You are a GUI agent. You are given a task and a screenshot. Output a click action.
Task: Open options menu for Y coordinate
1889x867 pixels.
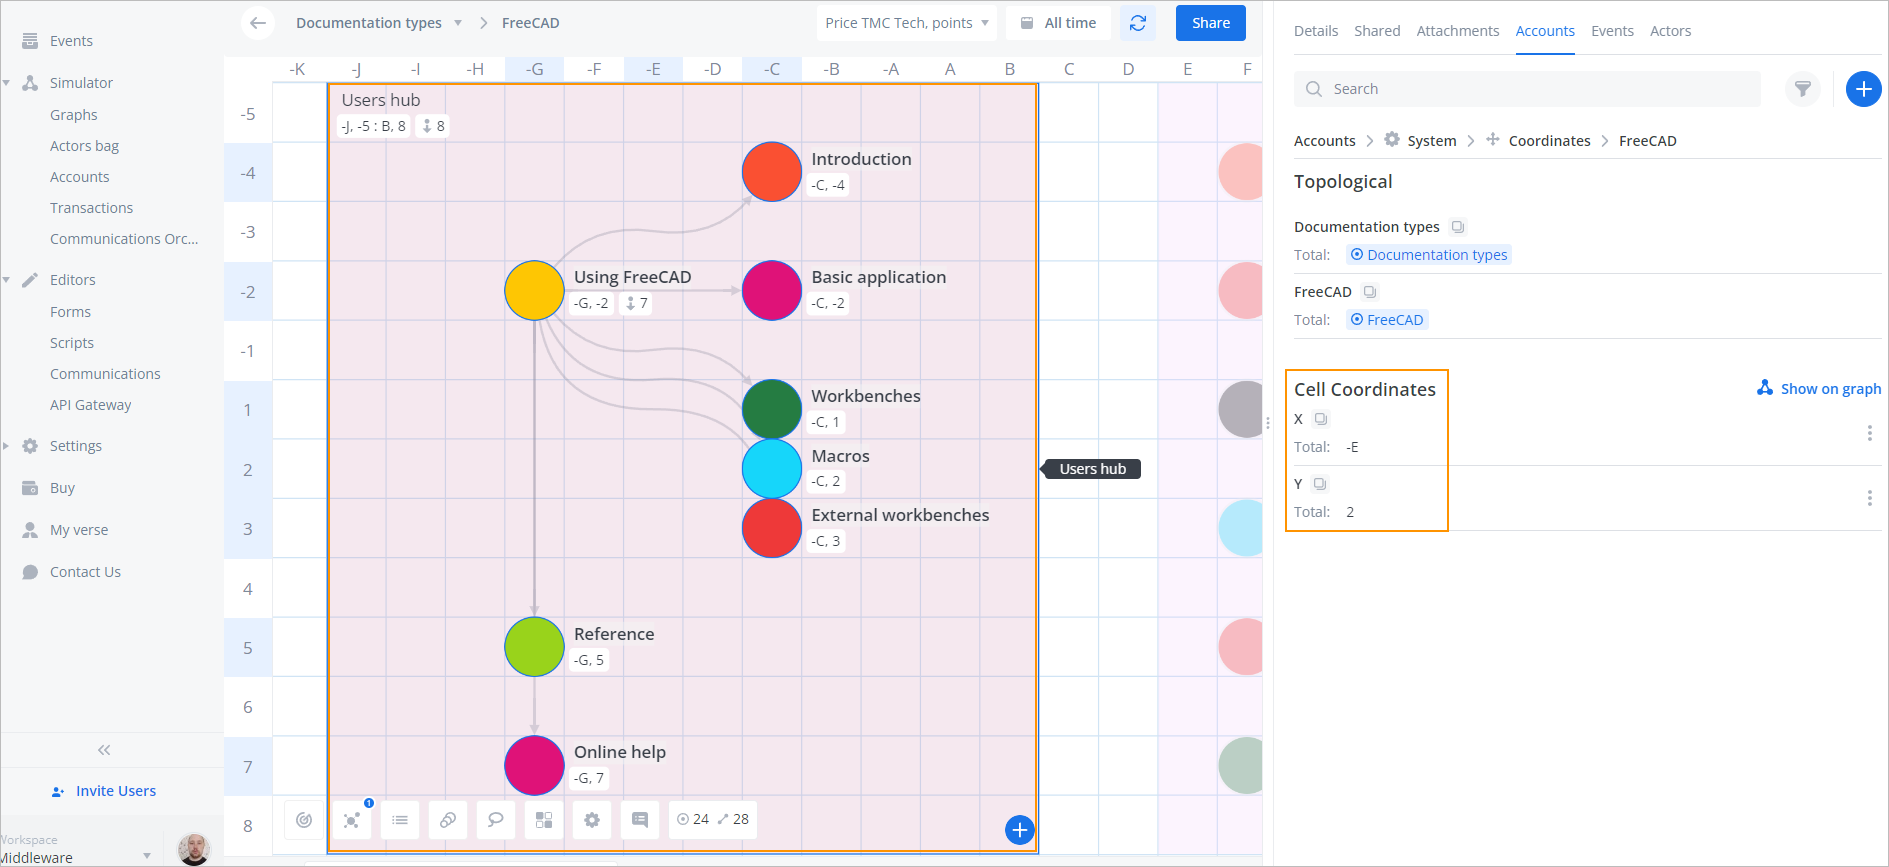pos(1869,498)
